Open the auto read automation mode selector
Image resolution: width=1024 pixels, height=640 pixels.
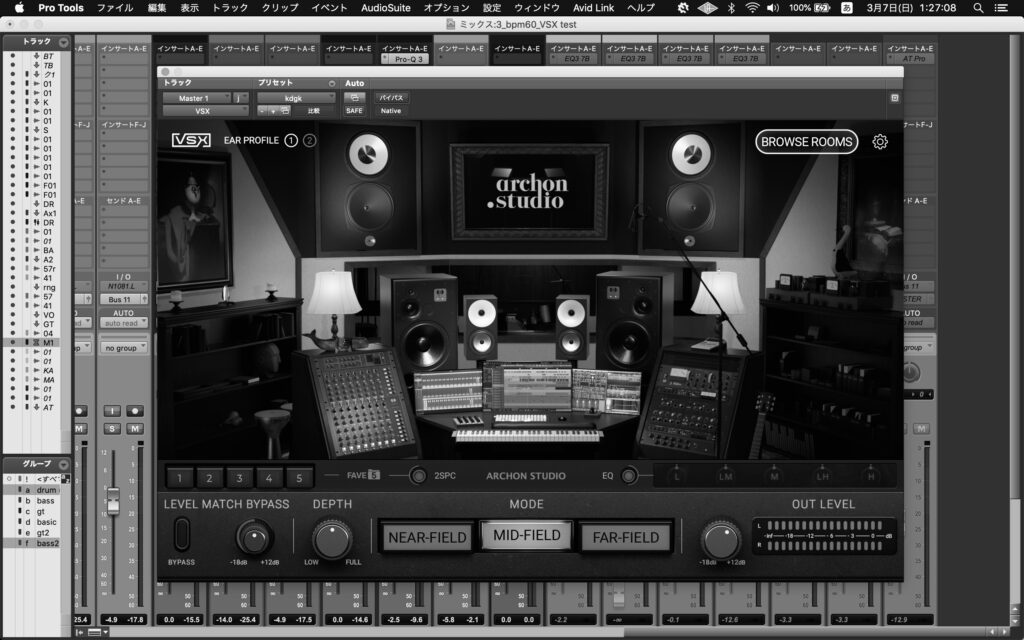123,323
